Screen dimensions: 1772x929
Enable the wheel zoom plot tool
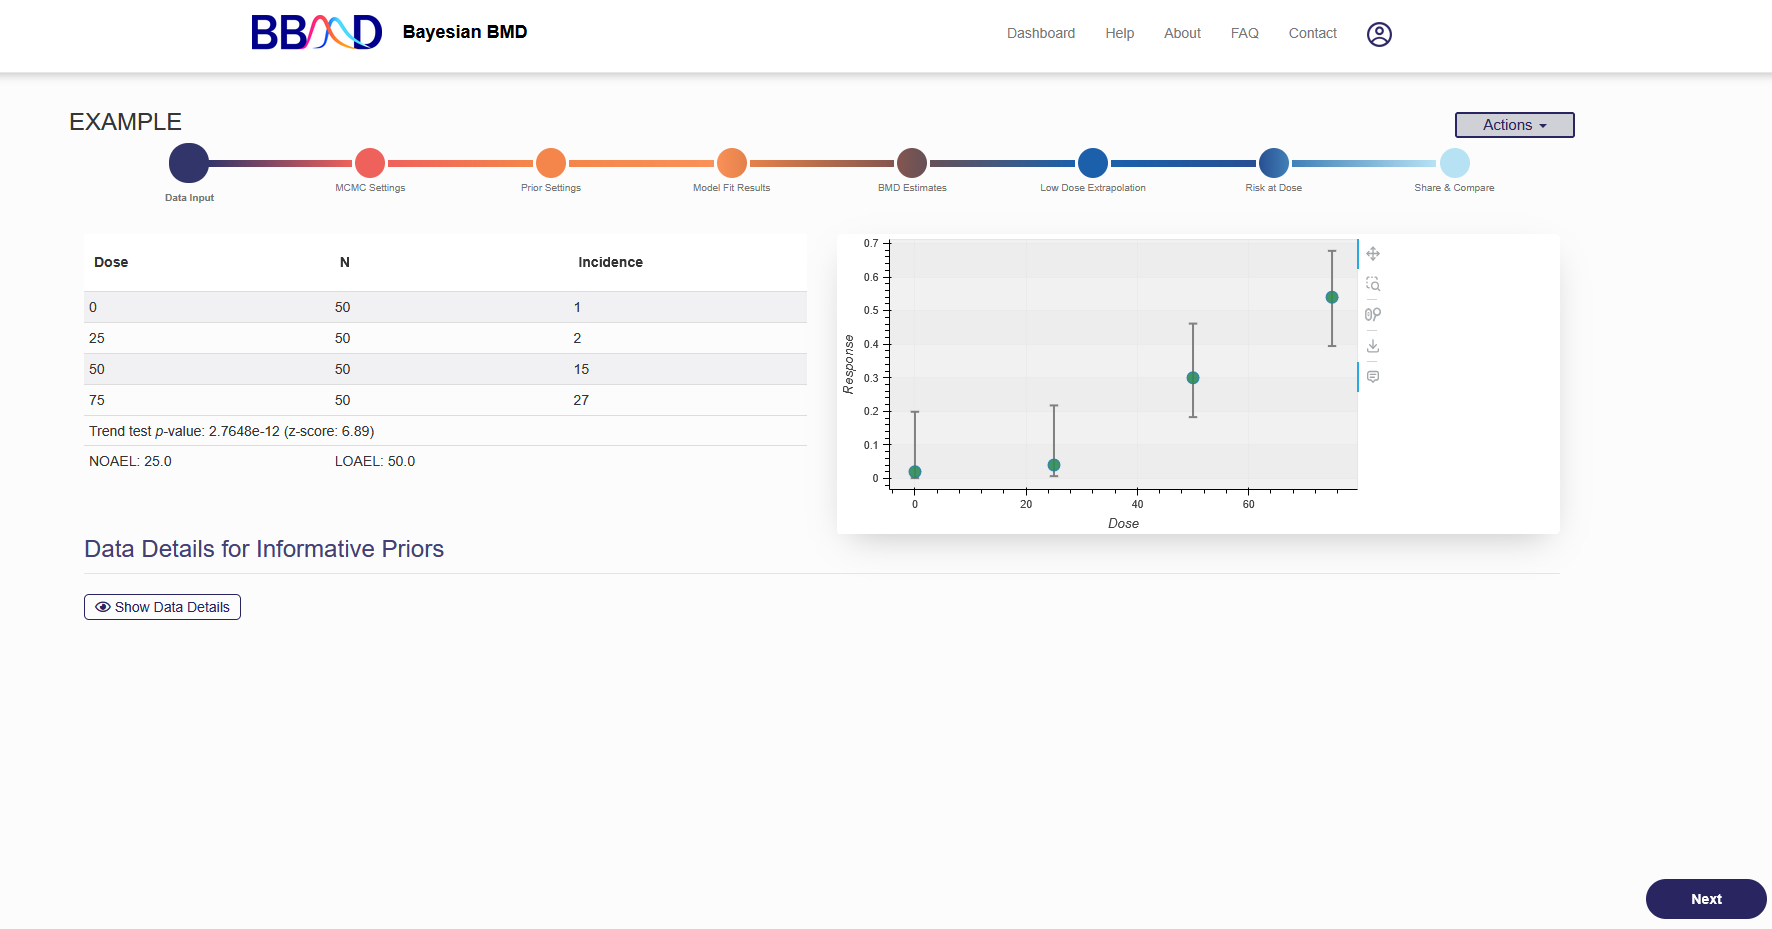point(1373,314)
